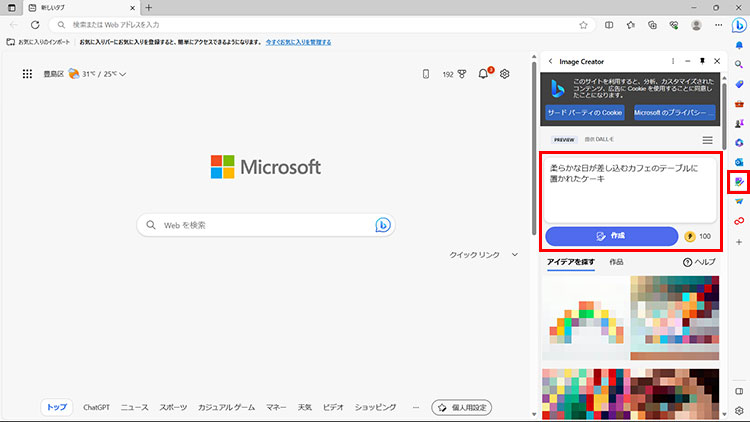Open the Image Creator sidebar icon
The height and width of the screenshot is (422, 750).
739,182
